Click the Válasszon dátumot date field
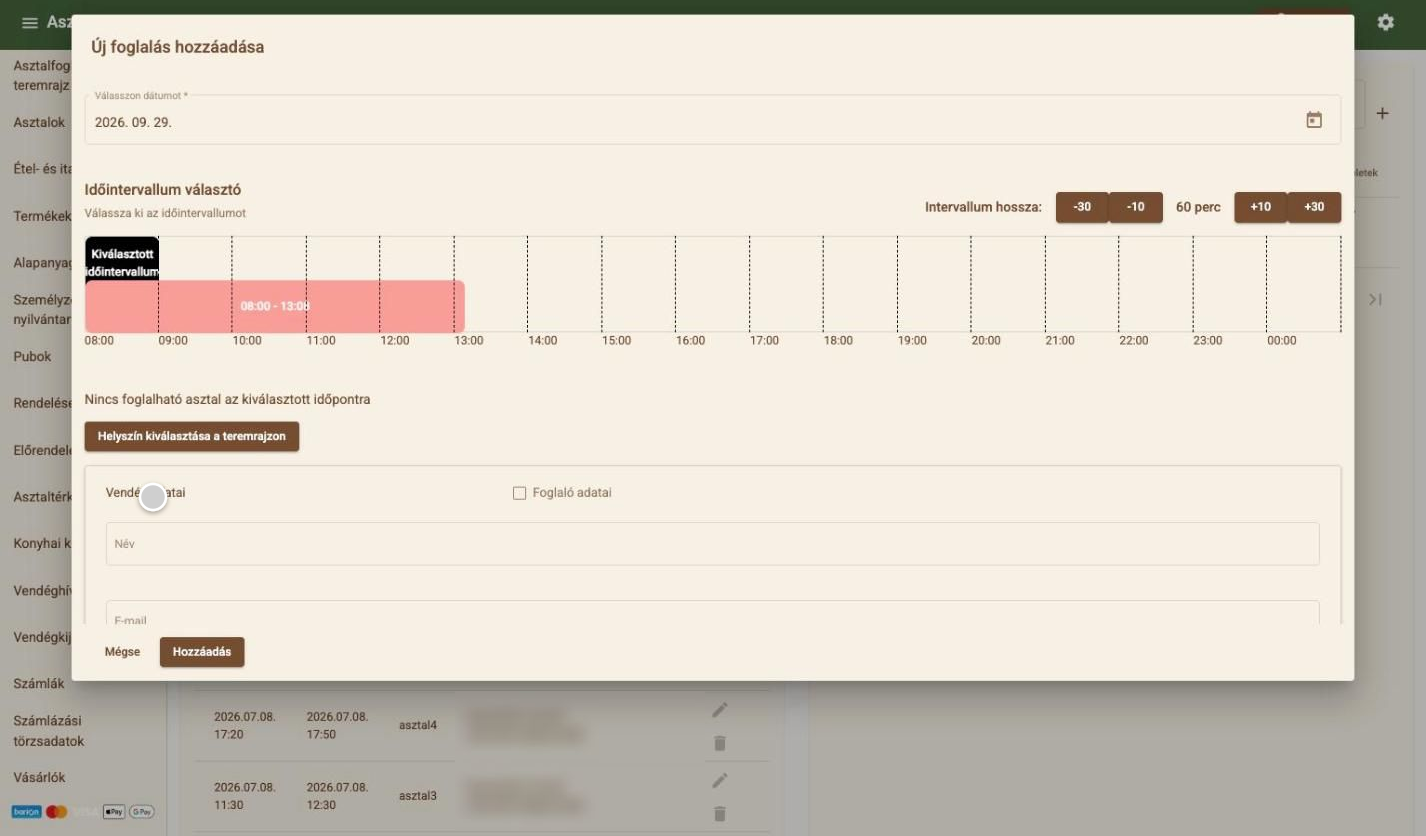This screenshot has width=1426, height=836. (x=712, y=120)
